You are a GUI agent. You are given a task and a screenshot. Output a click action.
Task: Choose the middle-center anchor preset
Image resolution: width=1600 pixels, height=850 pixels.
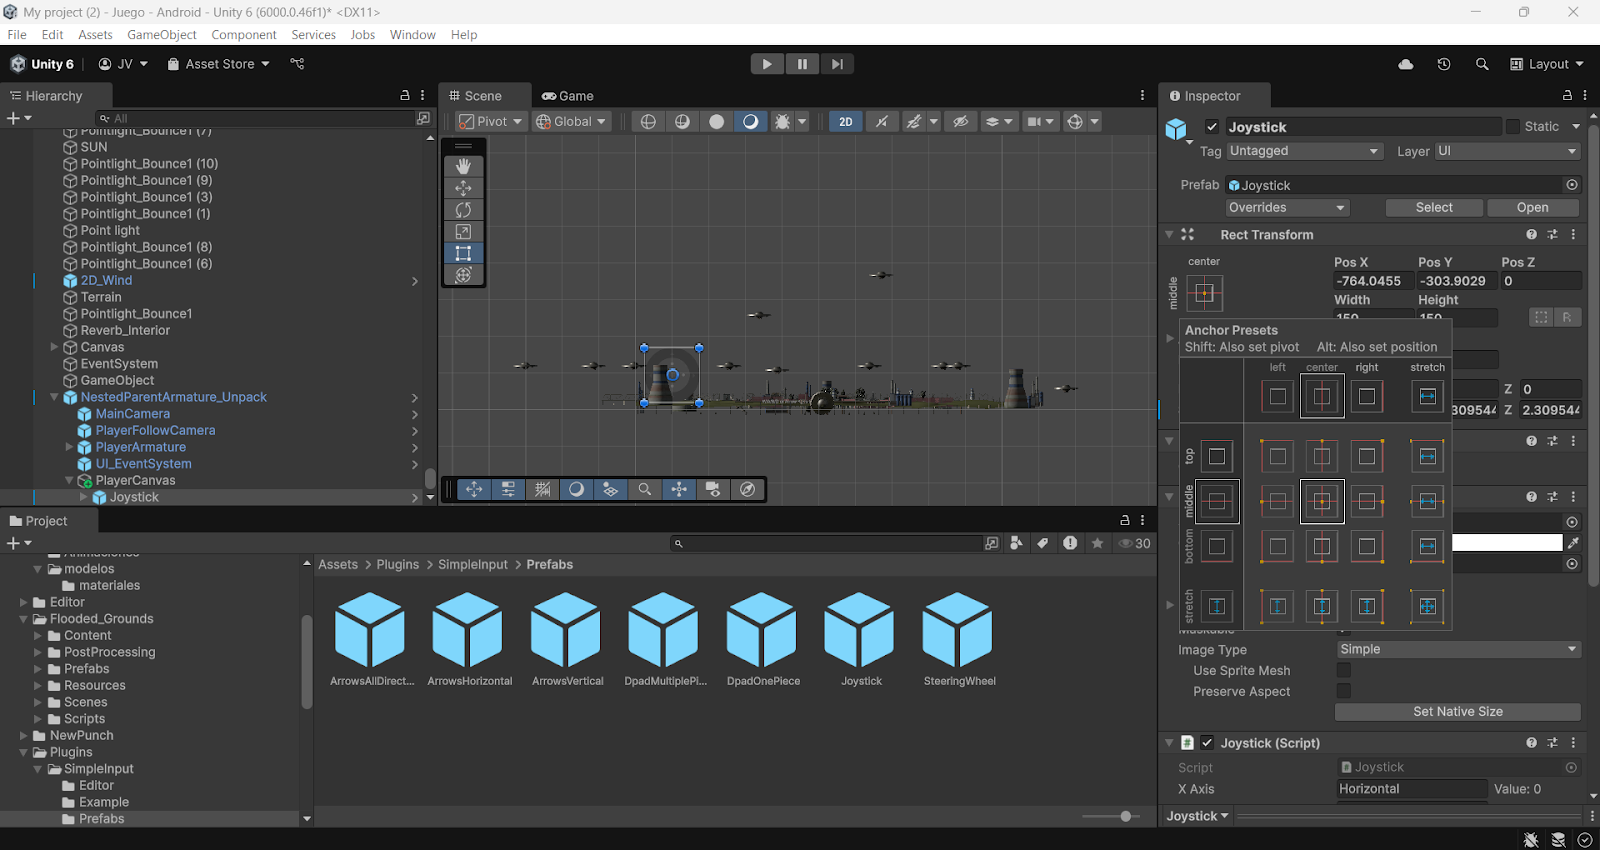pos(1322,502)
